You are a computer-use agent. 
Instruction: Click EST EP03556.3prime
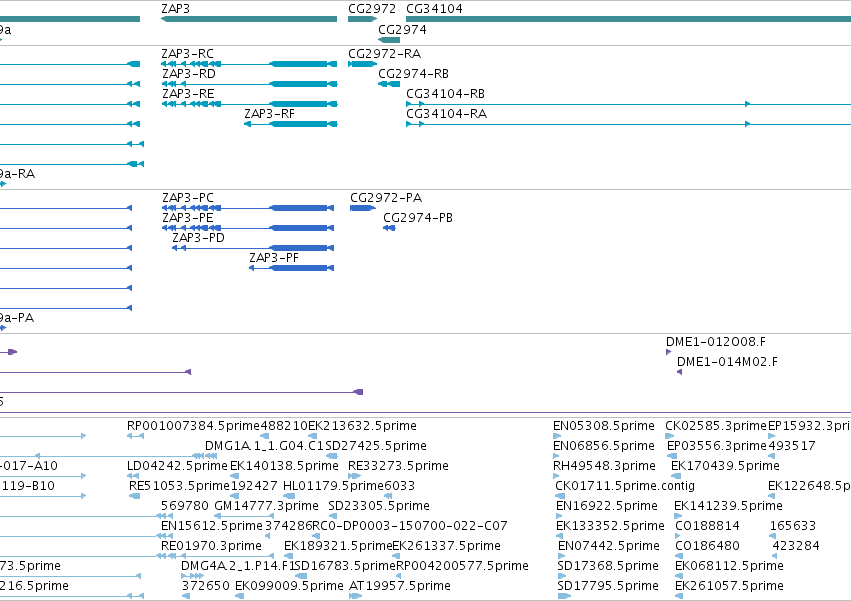[717, 446]
